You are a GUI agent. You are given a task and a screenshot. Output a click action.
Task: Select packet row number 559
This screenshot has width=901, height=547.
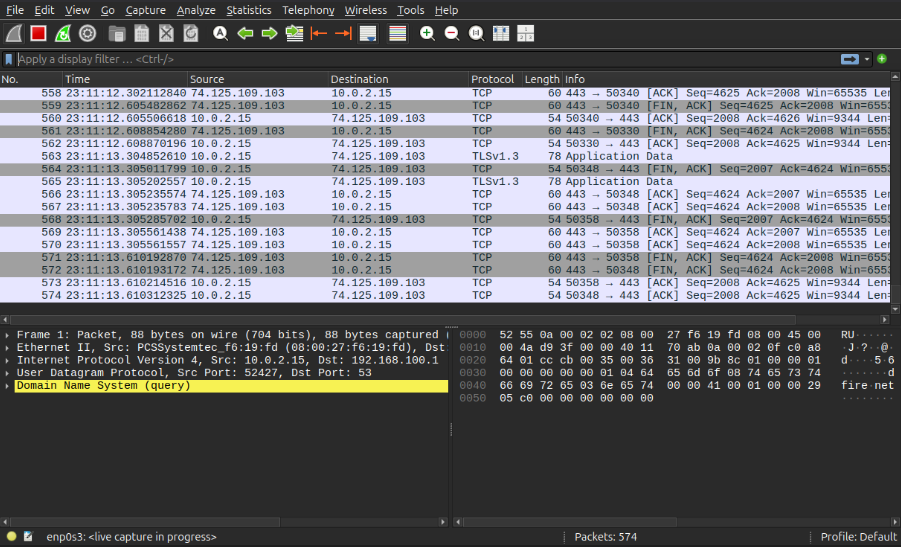pos(445,106)
